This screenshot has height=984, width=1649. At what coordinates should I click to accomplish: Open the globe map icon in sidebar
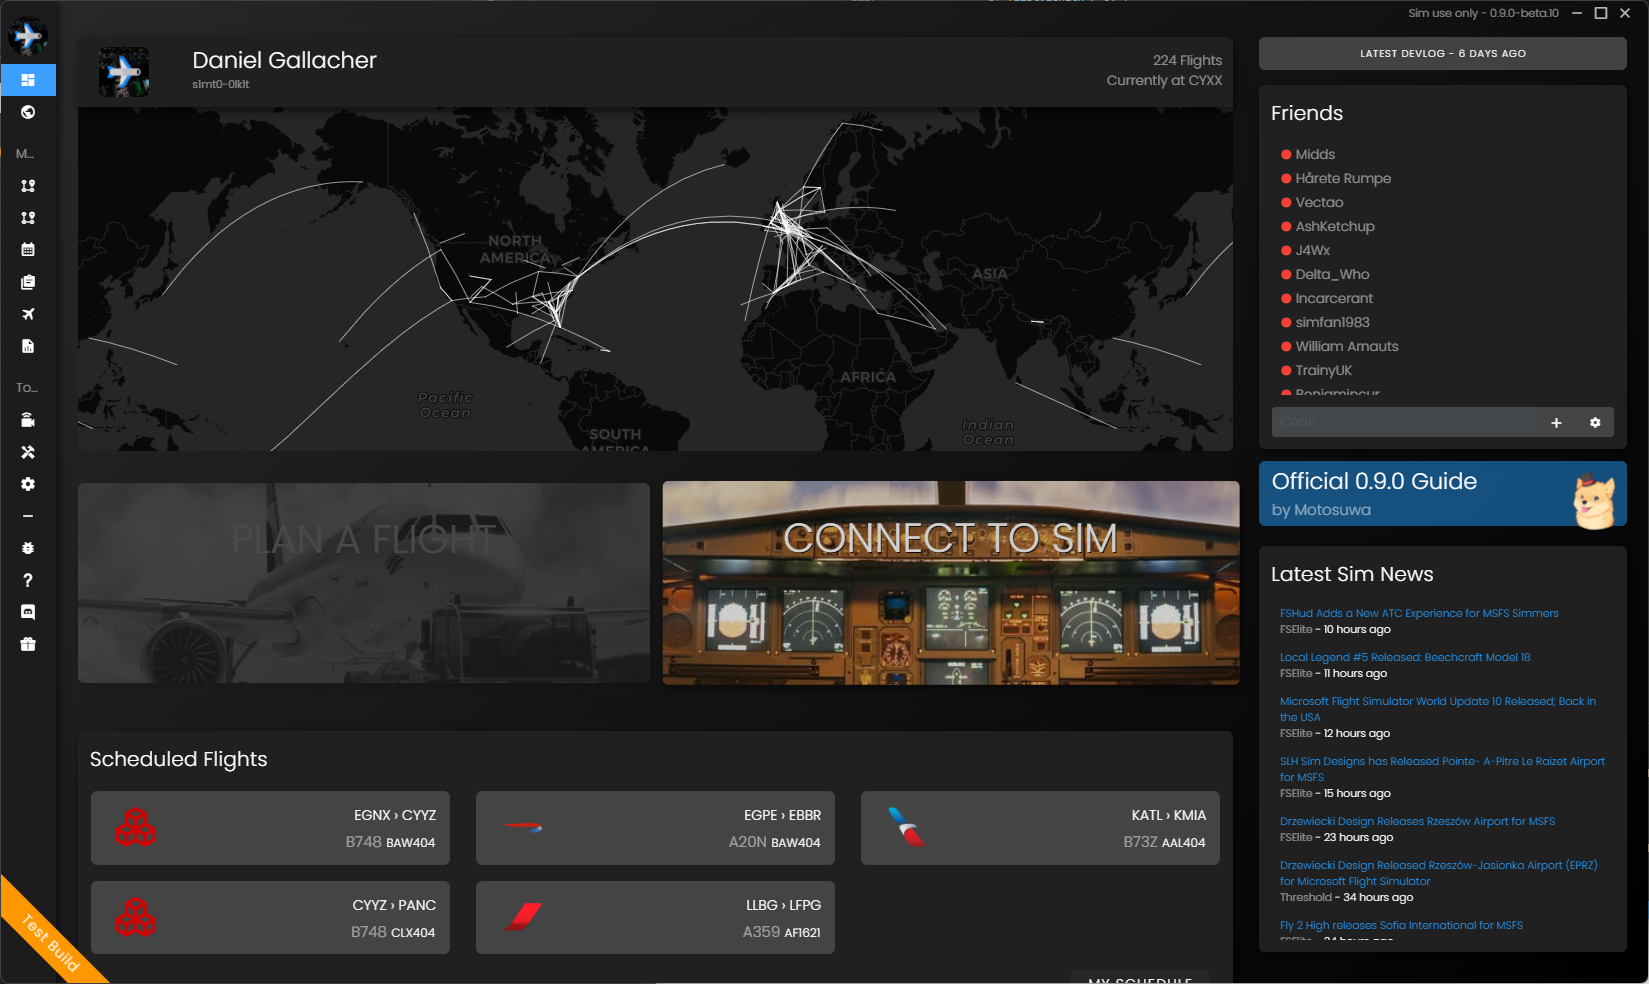(x=28, y=112)
